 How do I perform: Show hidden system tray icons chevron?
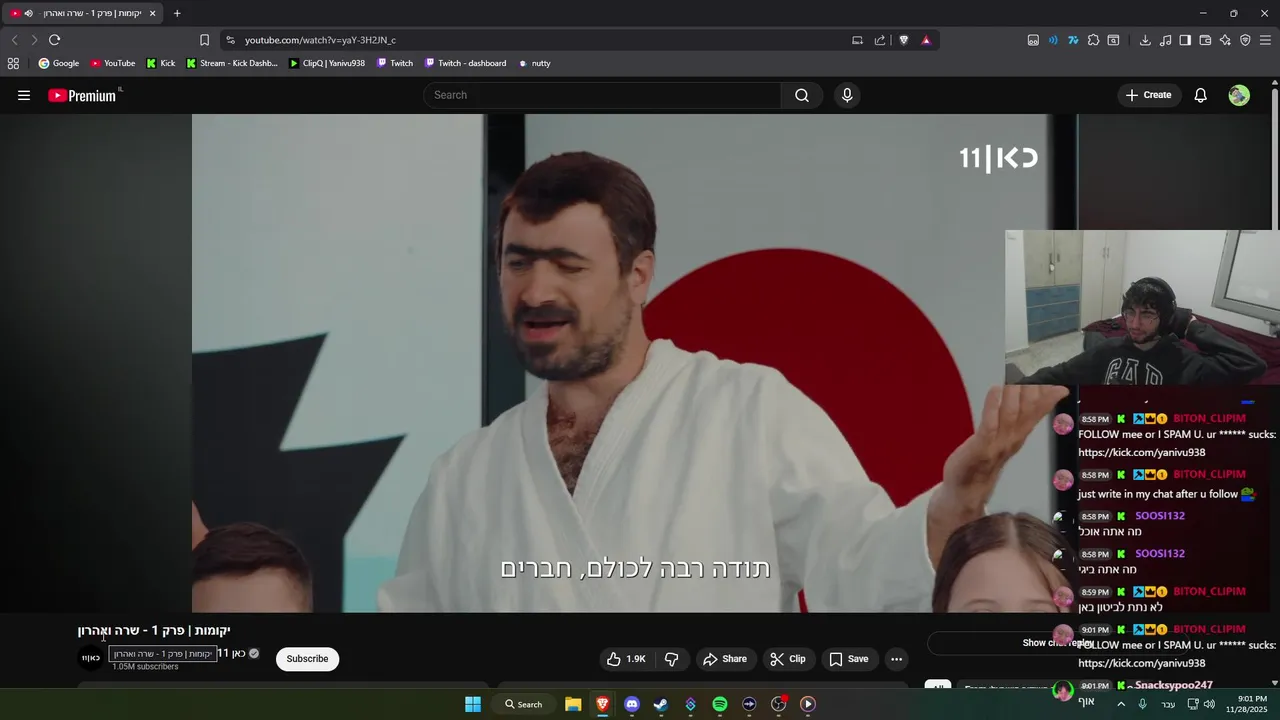pos(1121,704)
